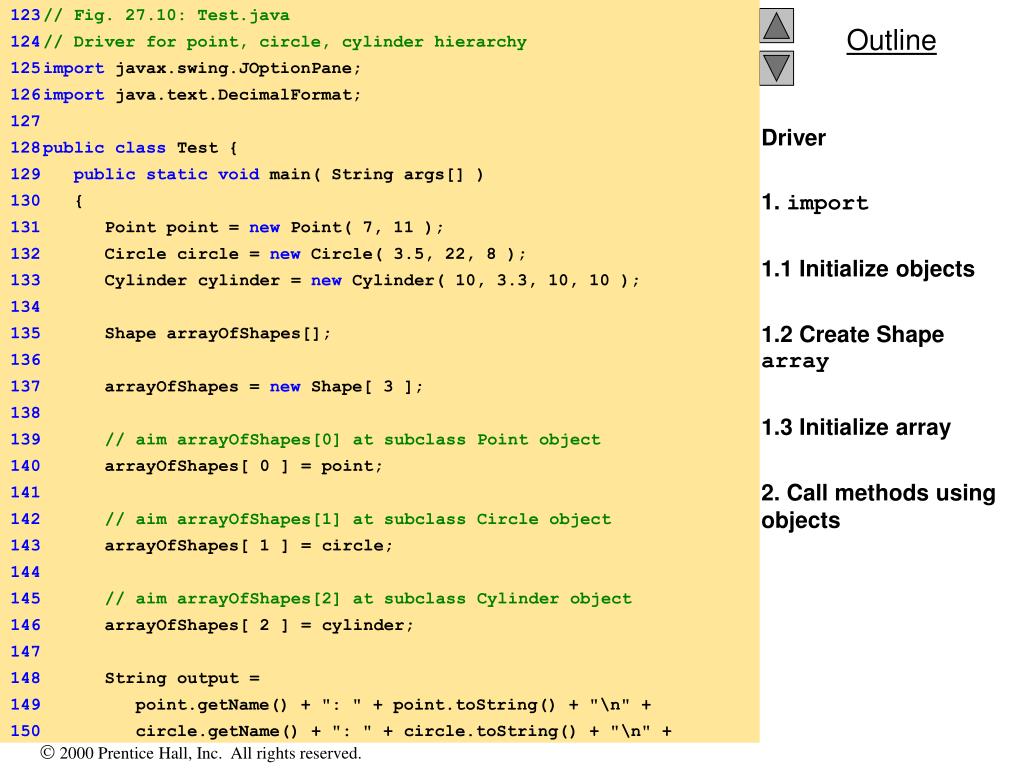1024x768 pixels.
Task: Select outline item '1.1 Initialize objects'
Action: [868, 268]
